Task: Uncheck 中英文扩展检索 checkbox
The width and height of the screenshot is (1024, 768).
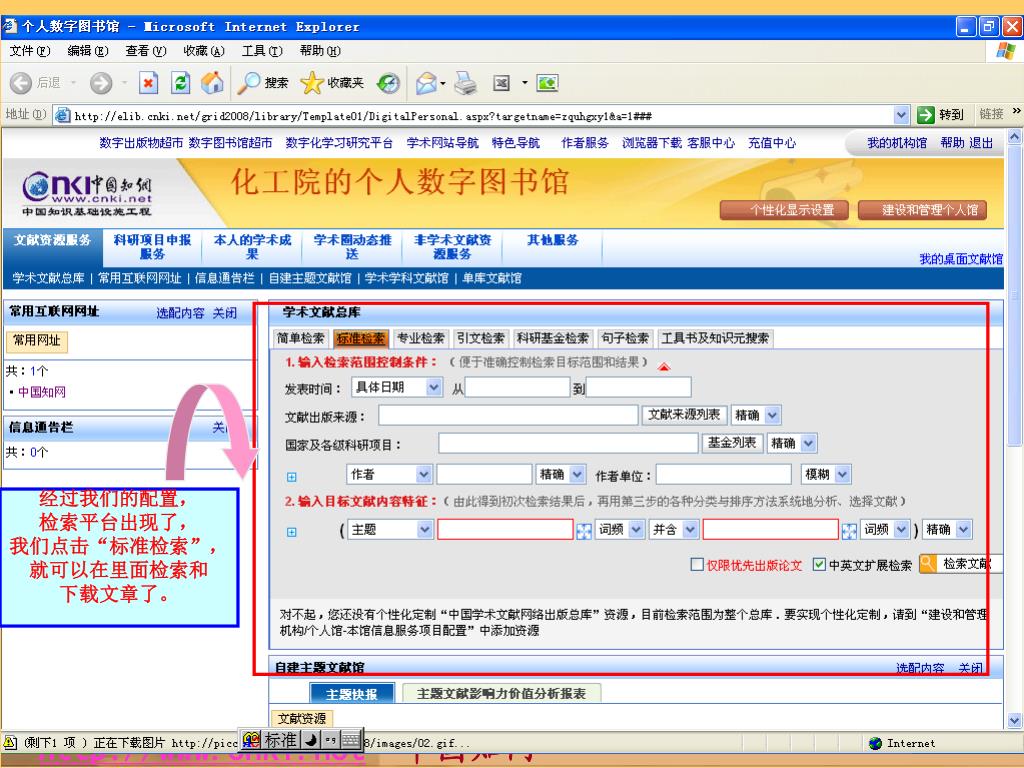Action: pos(819,564)
